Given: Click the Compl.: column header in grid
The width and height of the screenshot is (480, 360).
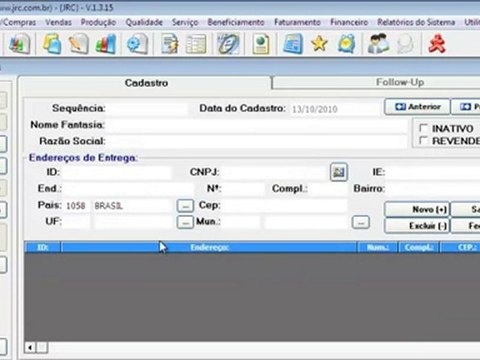Looking at the screenshot, I should coord(419,247).
